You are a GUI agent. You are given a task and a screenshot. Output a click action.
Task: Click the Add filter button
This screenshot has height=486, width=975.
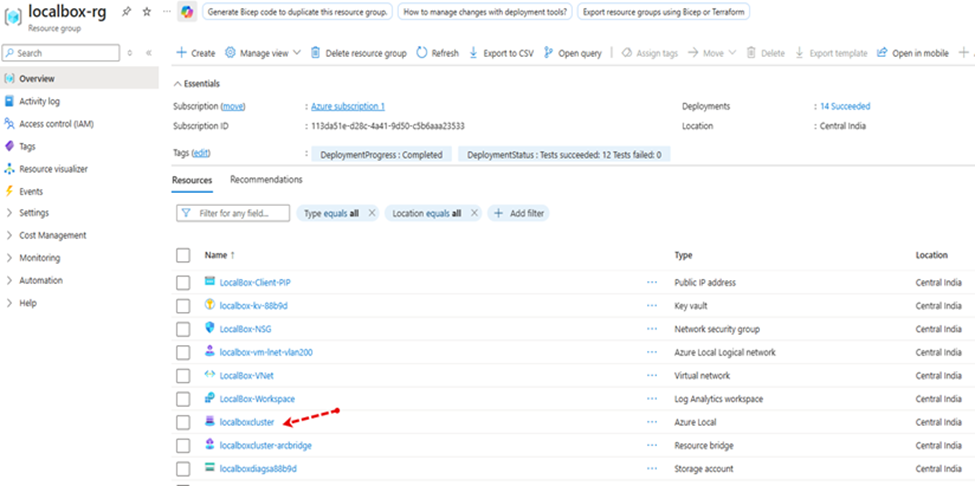(x=519, y=213)
